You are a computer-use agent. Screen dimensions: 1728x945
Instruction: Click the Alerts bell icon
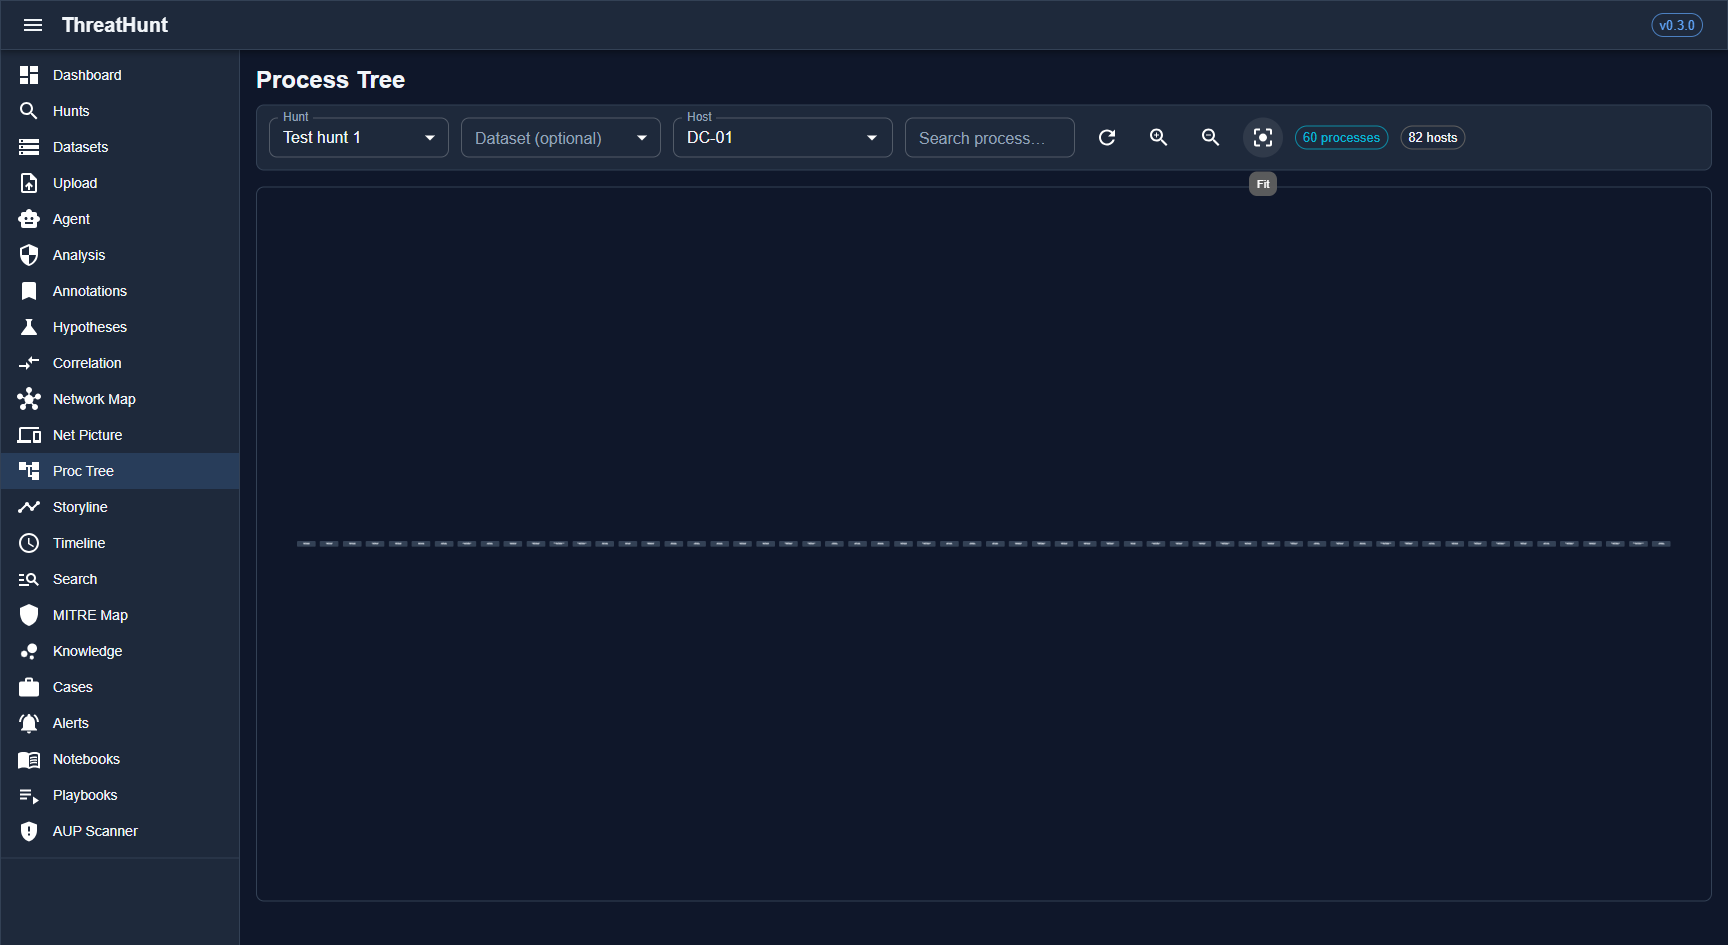pyautogui.click(x=29, y=723)
